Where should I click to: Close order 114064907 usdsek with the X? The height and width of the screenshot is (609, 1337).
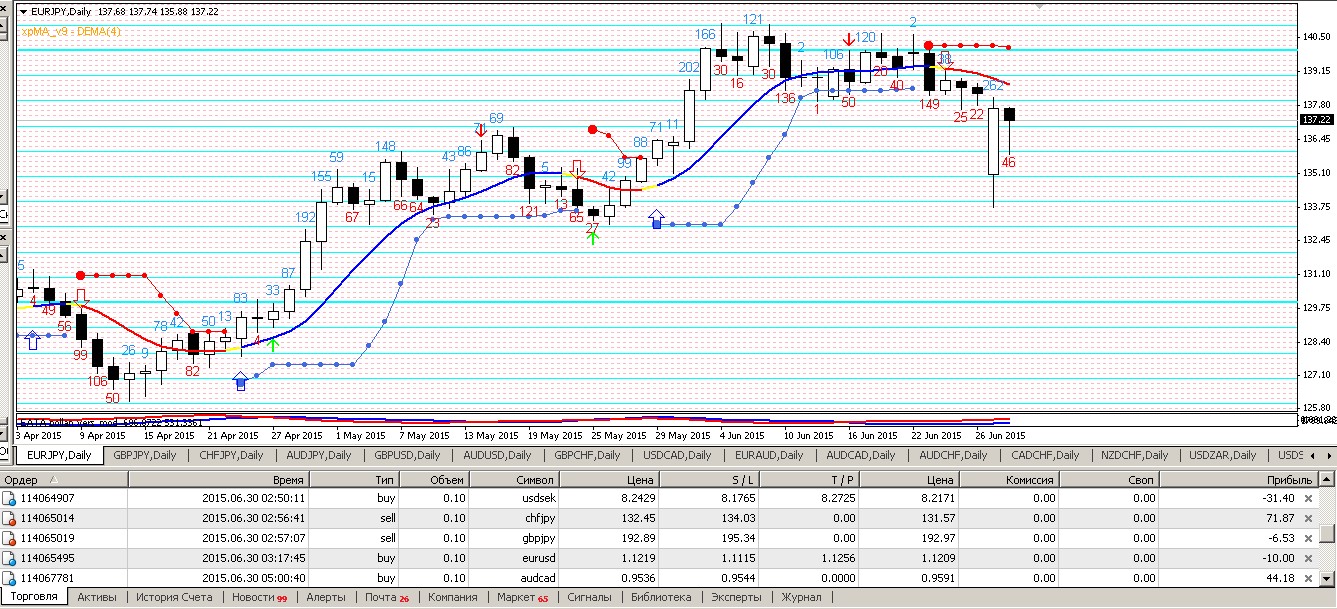pos(1308,498)
